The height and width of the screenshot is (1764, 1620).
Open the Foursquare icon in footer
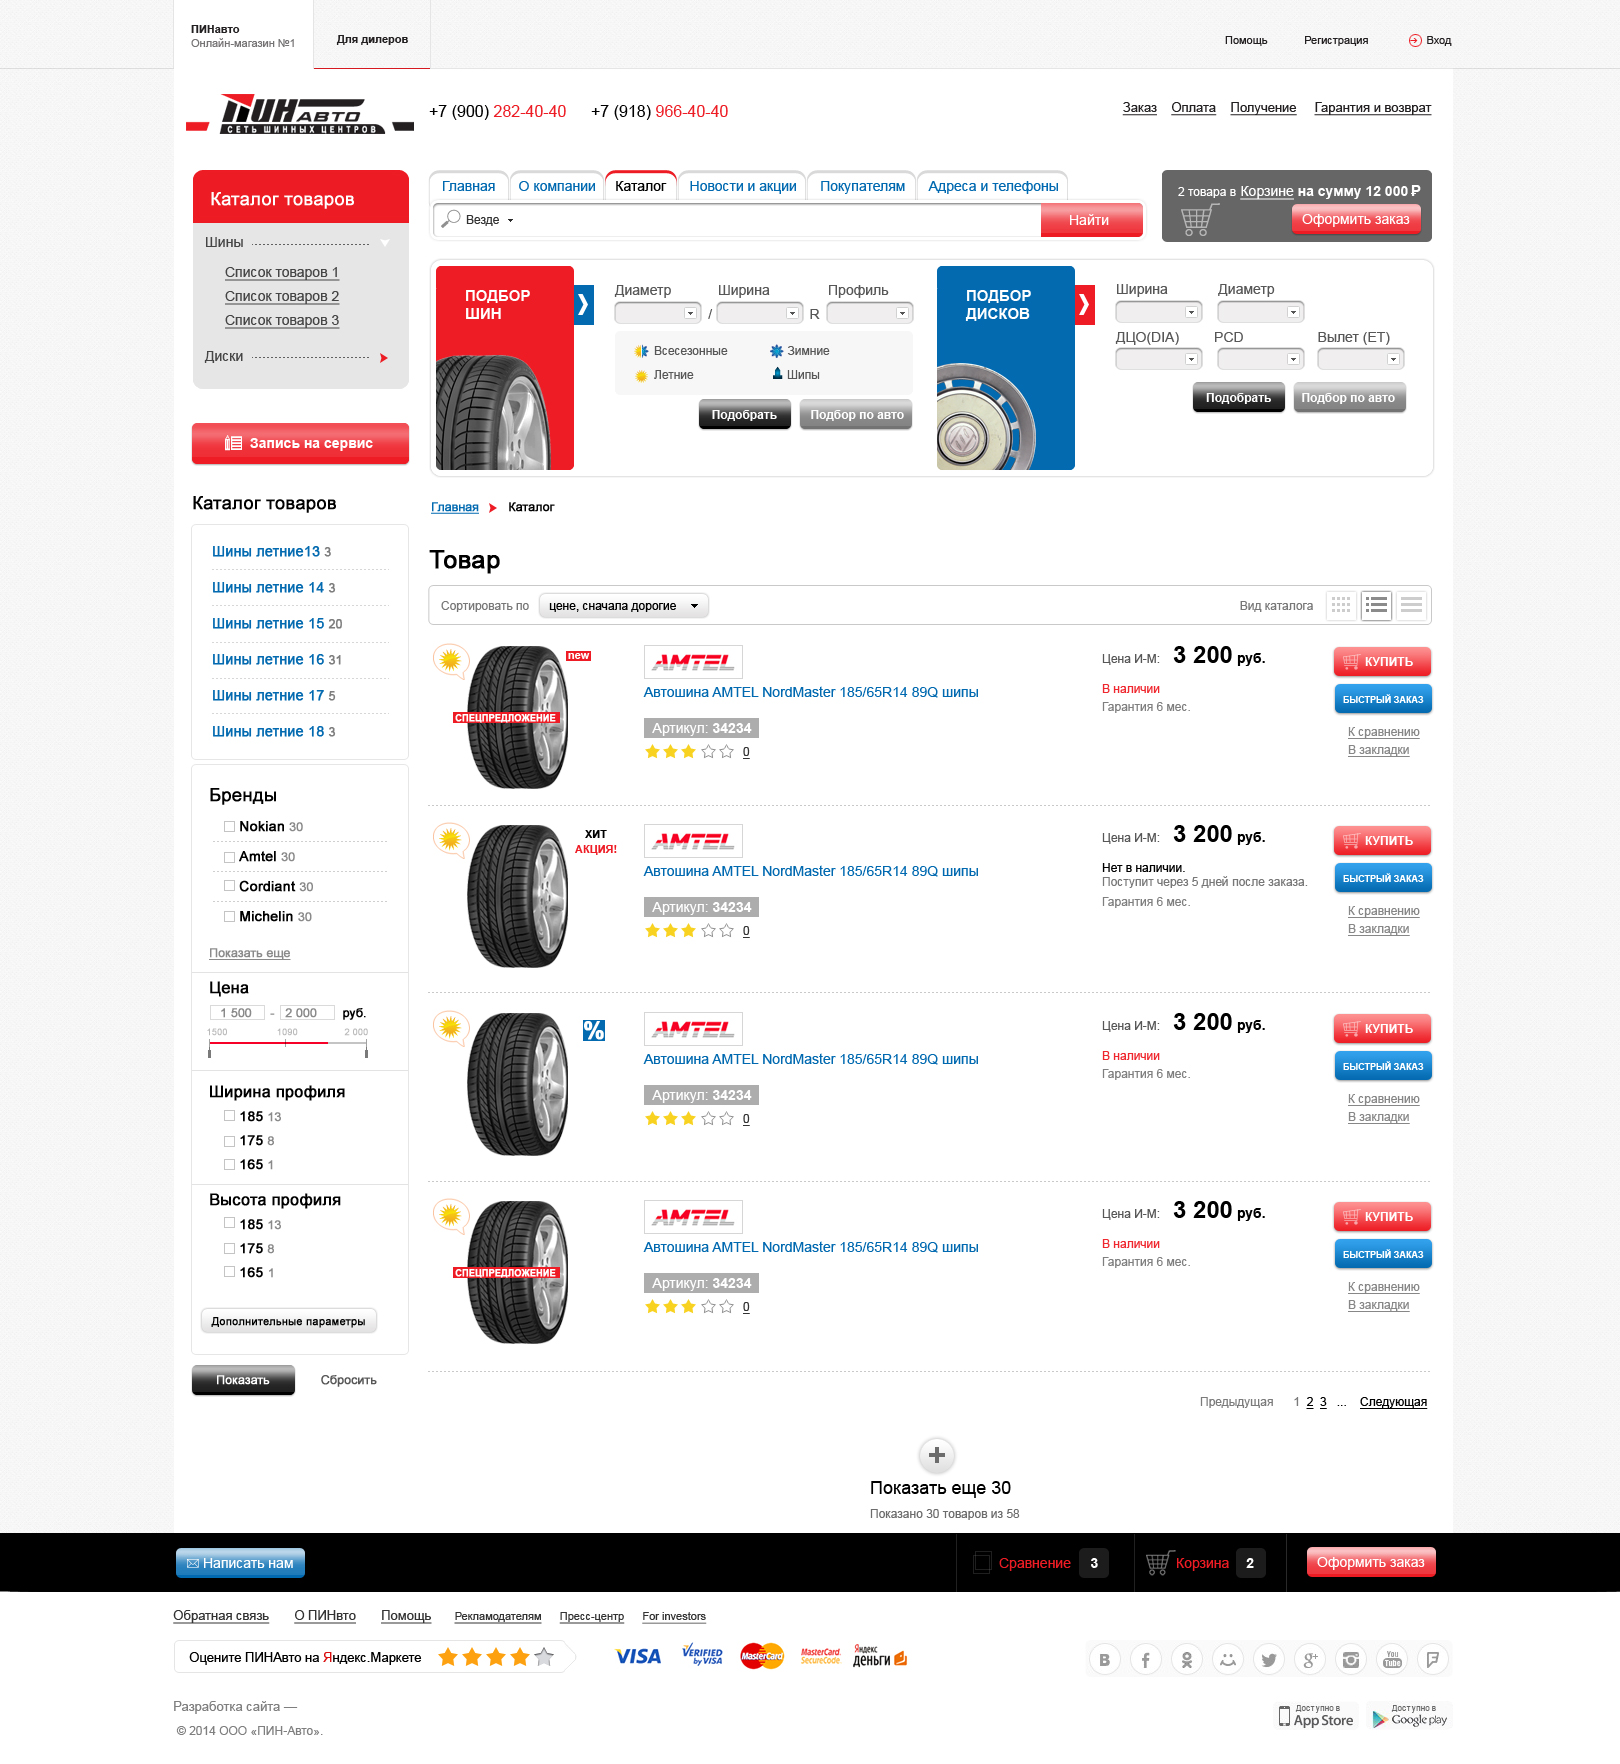pos(1433,1660)
